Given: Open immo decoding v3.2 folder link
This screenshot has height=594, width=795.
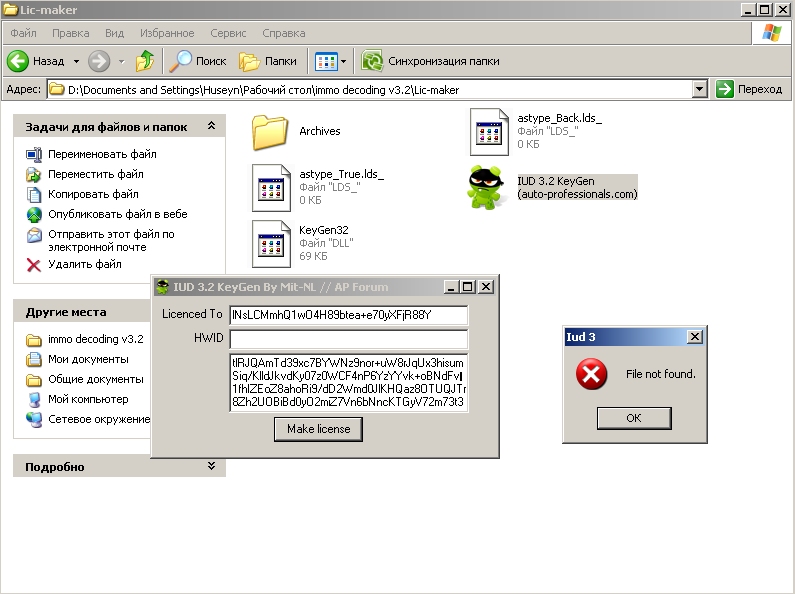Looking at the screenshot, I should pyautogui.click(x=95, y=339).
